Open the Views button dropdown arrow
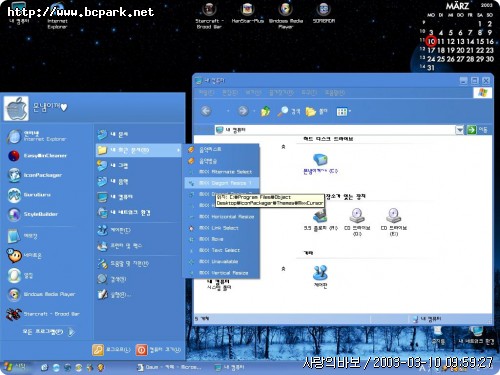Image resolution: width=500 pixels, height=375 pixels. 350,111
